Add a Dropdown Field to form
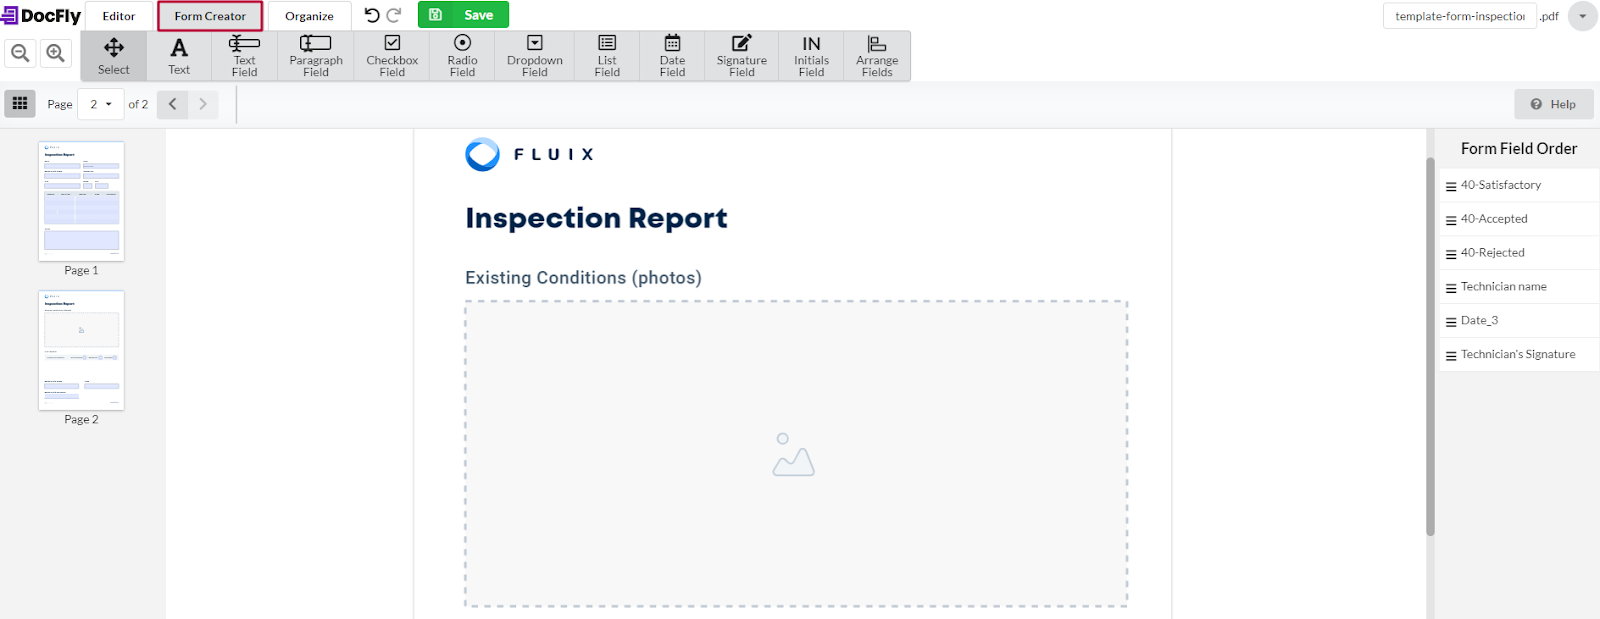 pos(535,55)
